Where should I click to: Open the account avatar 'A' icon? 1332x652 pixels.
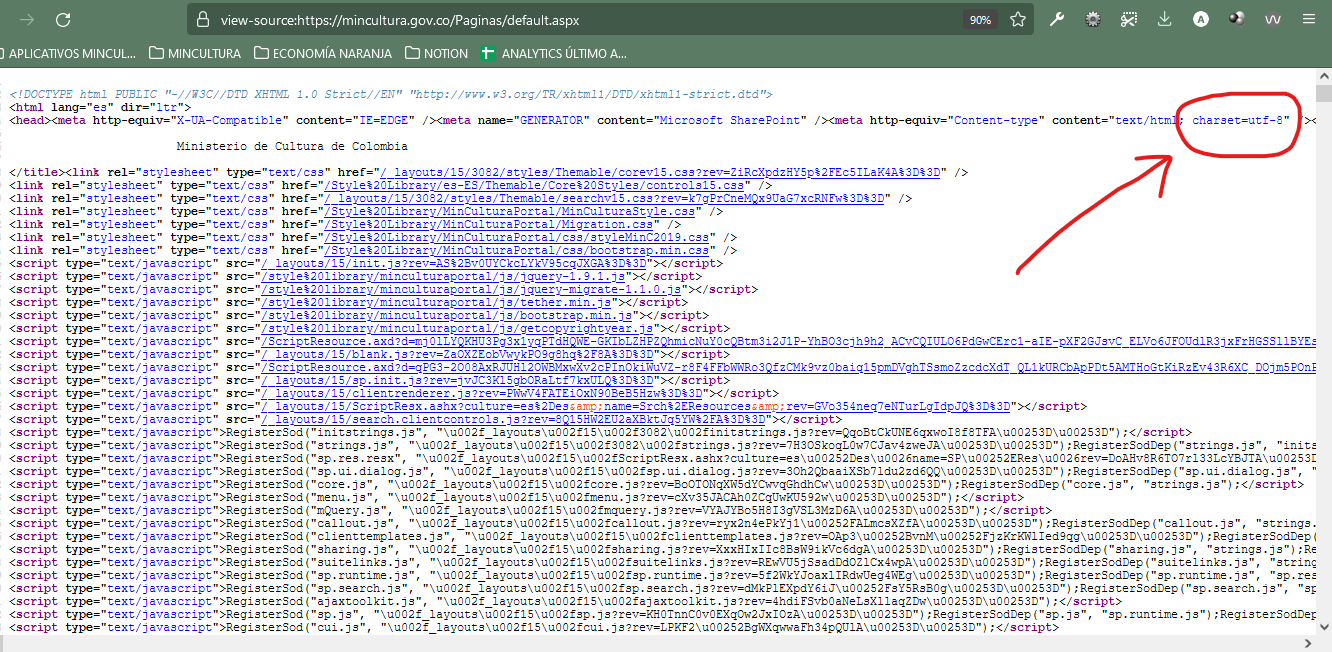[x=1201, y=19]
